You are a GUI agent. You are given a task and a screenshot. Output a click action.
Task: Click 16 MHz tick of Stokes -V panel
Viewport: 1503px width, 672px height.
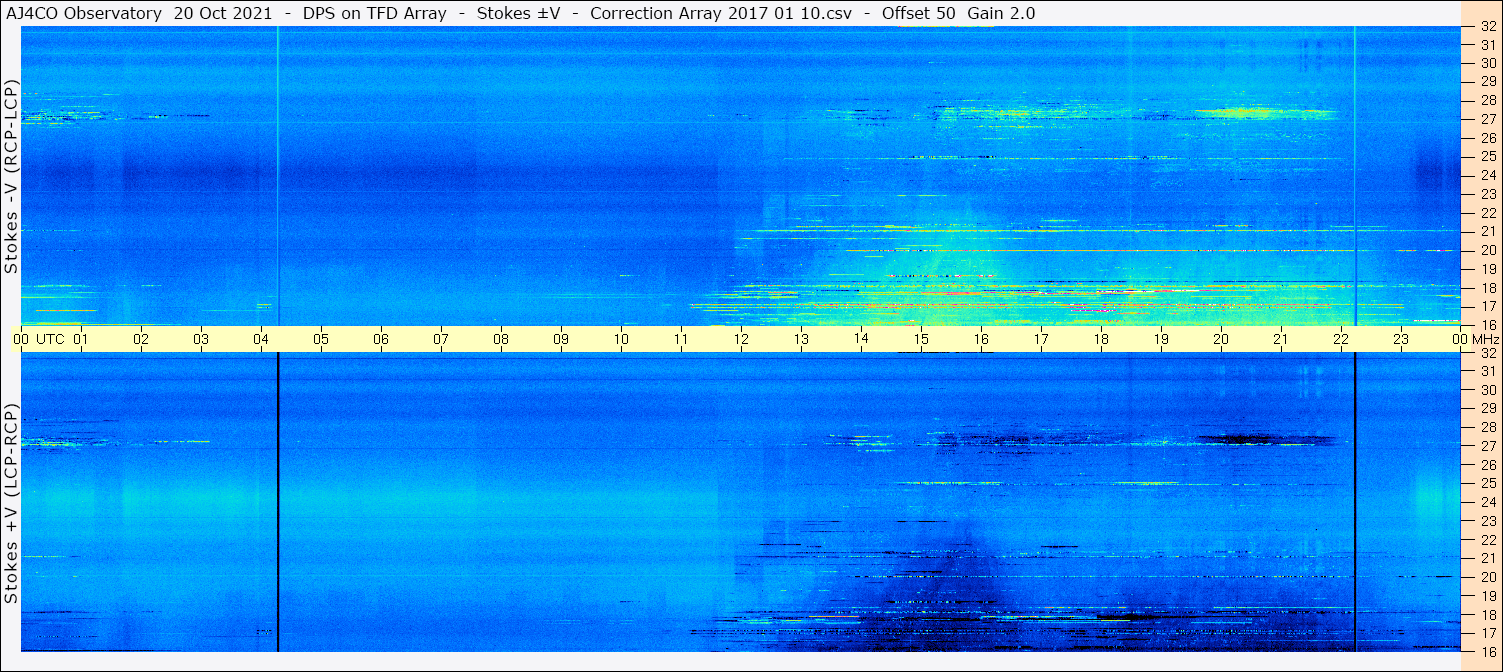point(1487,324)
